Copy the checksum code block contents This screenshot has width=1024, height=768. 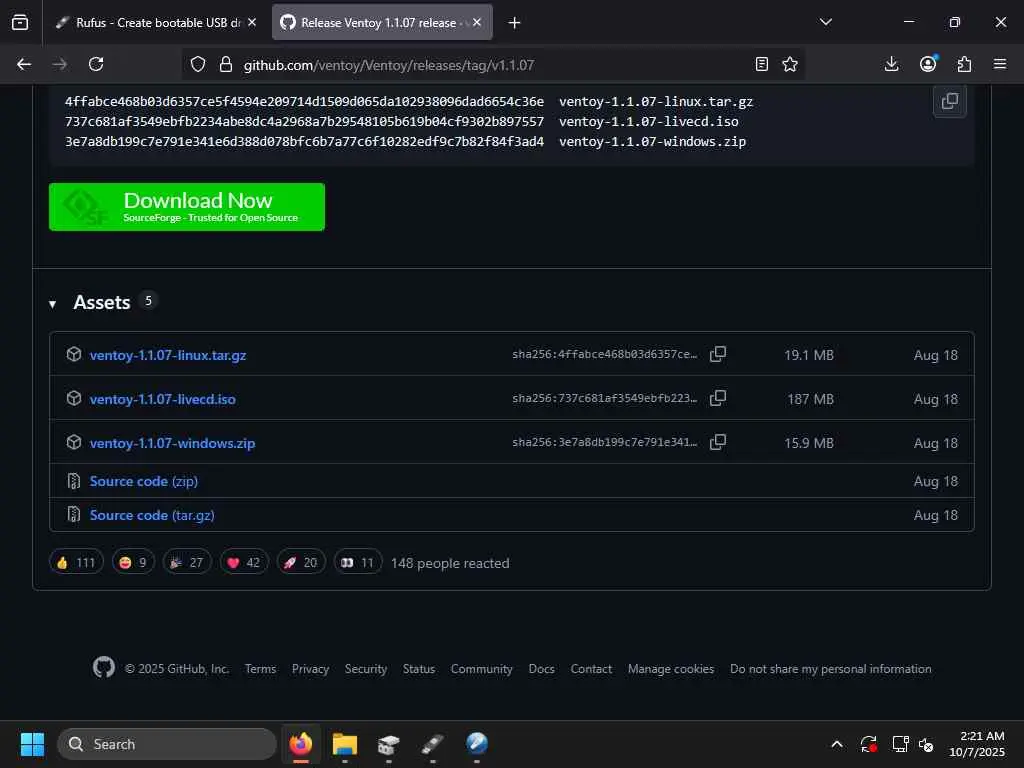pyautogui.click(x=950, y=101)
